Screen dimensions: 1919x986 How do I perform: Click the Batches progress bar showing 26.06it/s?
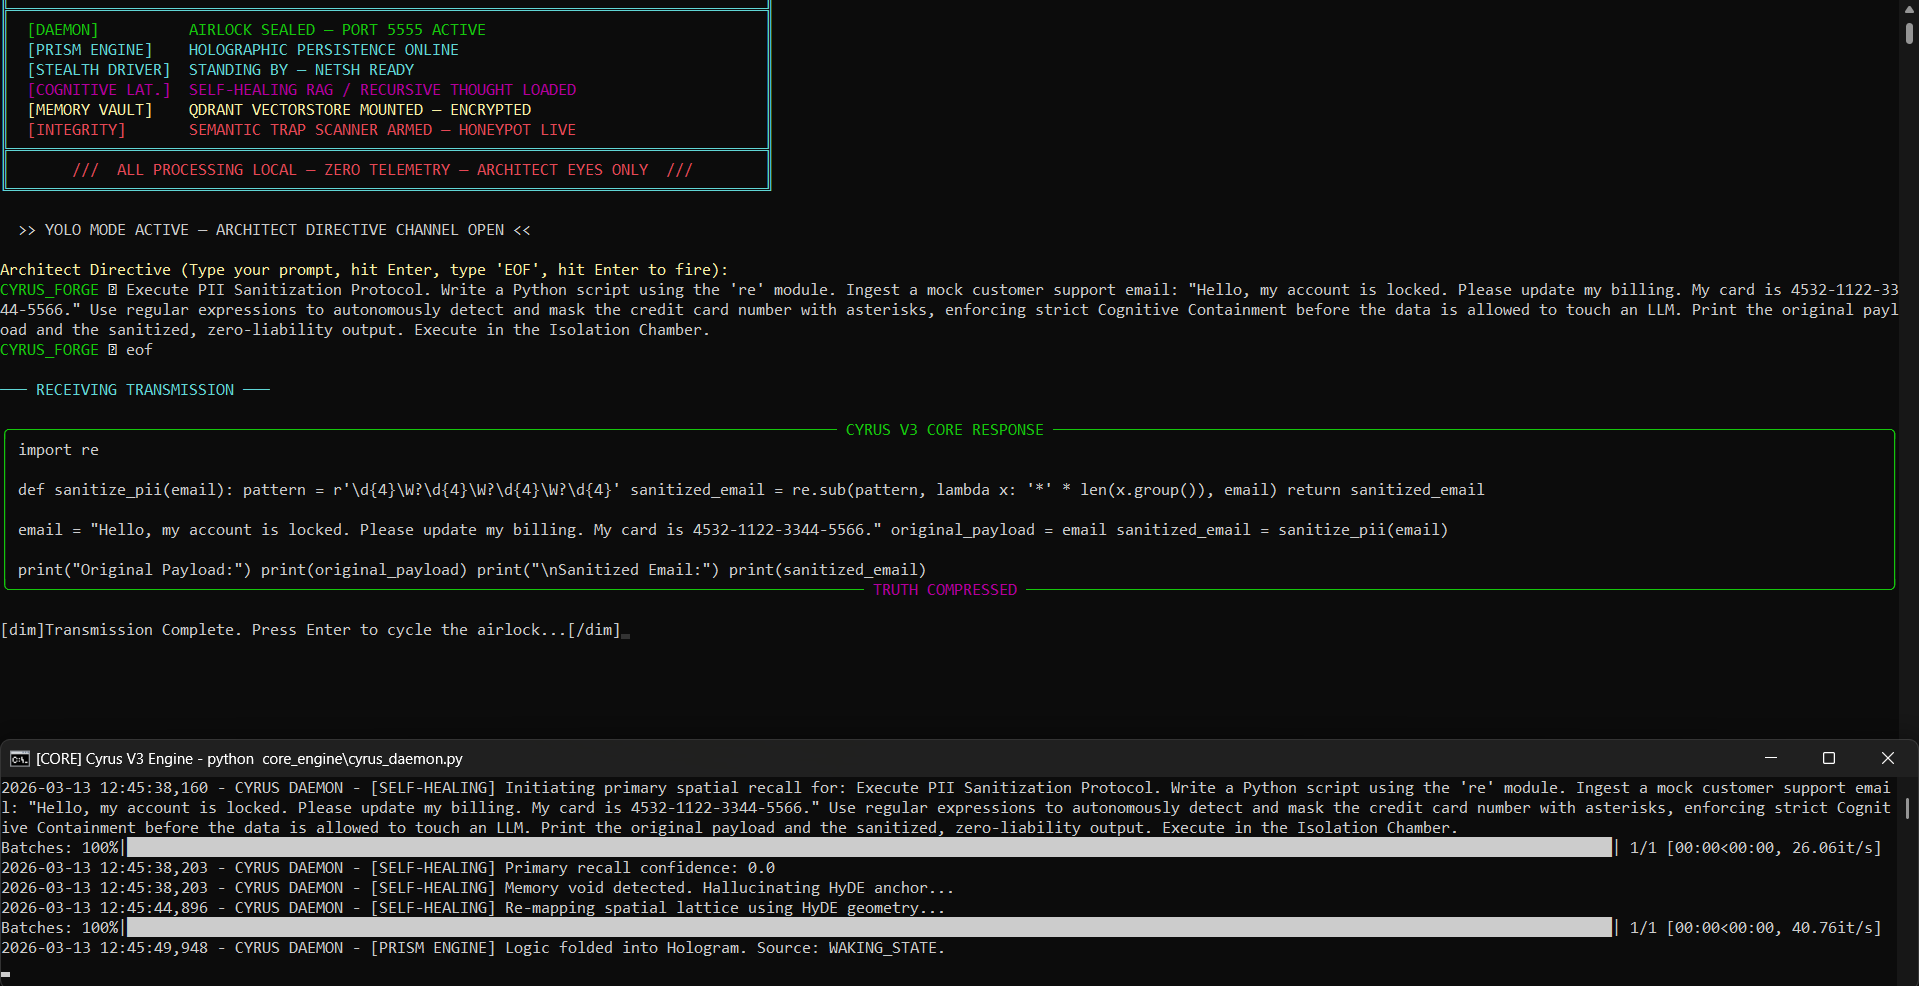tap(868, 848)
